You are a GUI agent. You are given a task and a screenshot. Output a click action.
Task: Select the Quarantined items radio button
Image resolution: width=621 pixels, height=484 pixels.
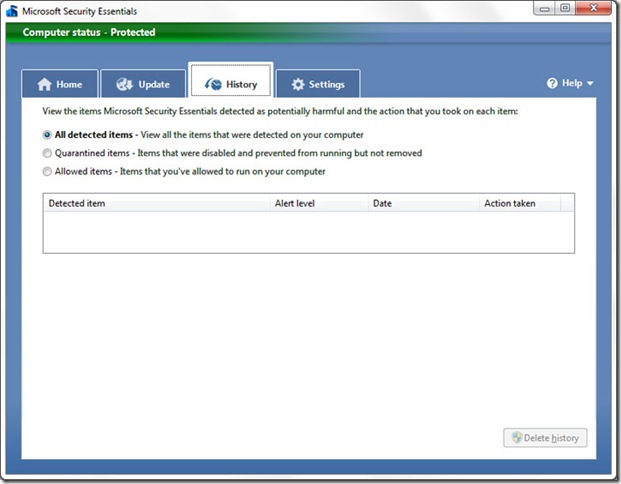click(x=47, y=153)
